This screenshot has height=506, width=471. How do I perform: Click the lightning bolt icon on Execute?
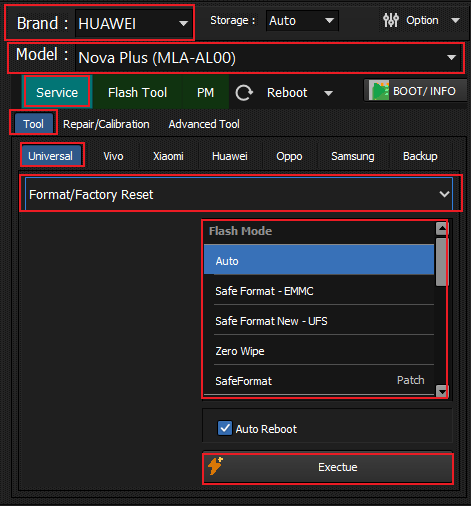(215, 466)
